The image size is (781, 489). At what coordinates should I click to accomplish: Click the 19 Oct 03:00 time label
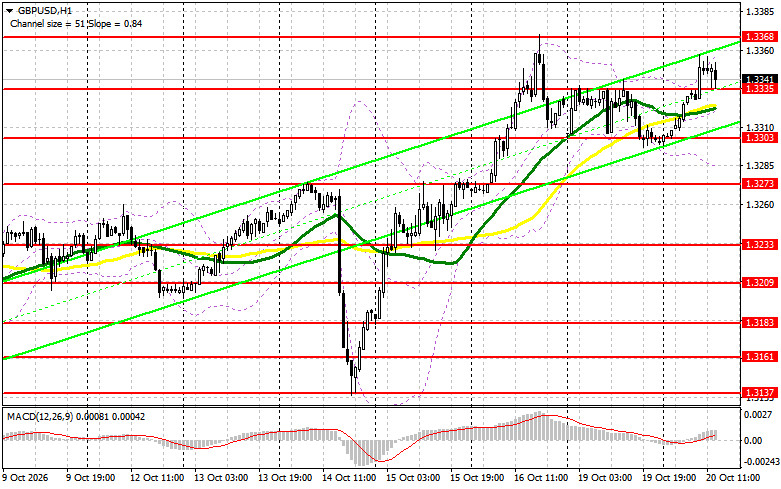coord(605,478)
